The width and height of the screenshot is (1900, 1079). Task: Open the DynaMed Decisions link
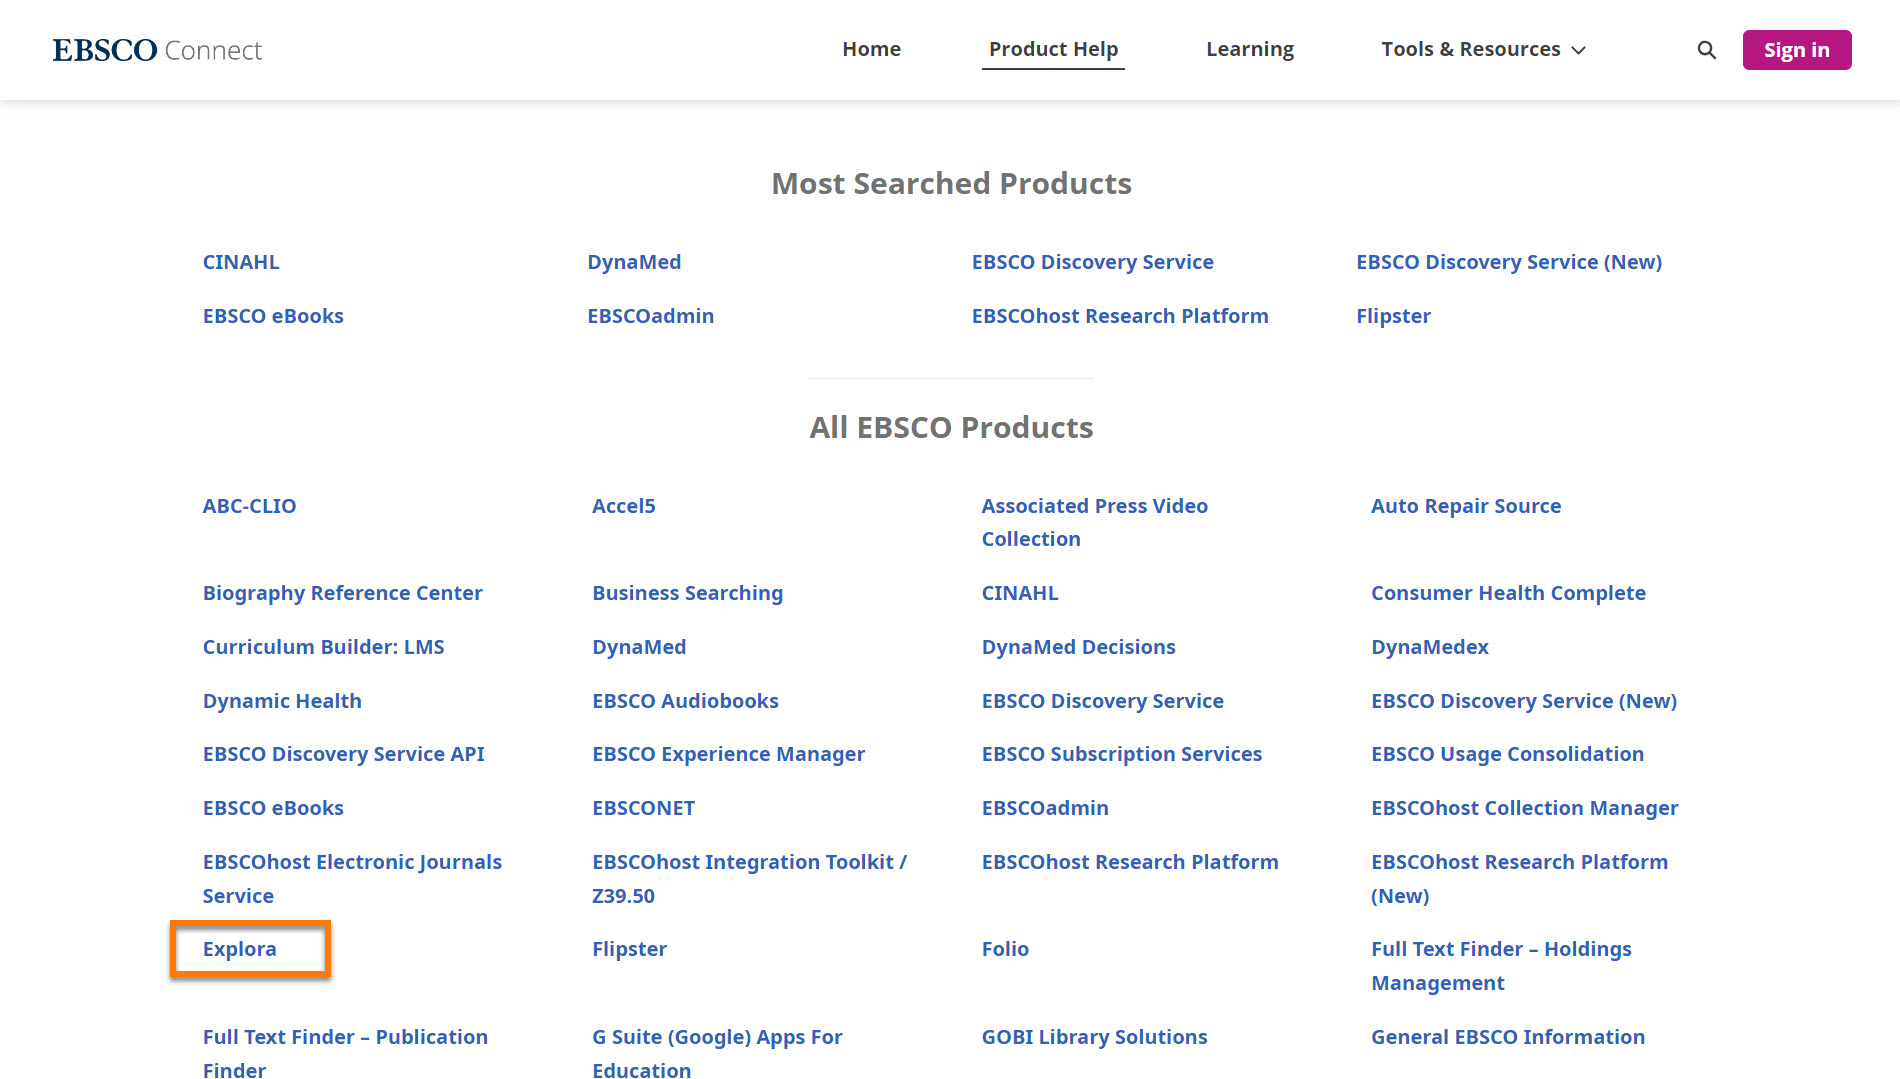[x=1078, y=647]
